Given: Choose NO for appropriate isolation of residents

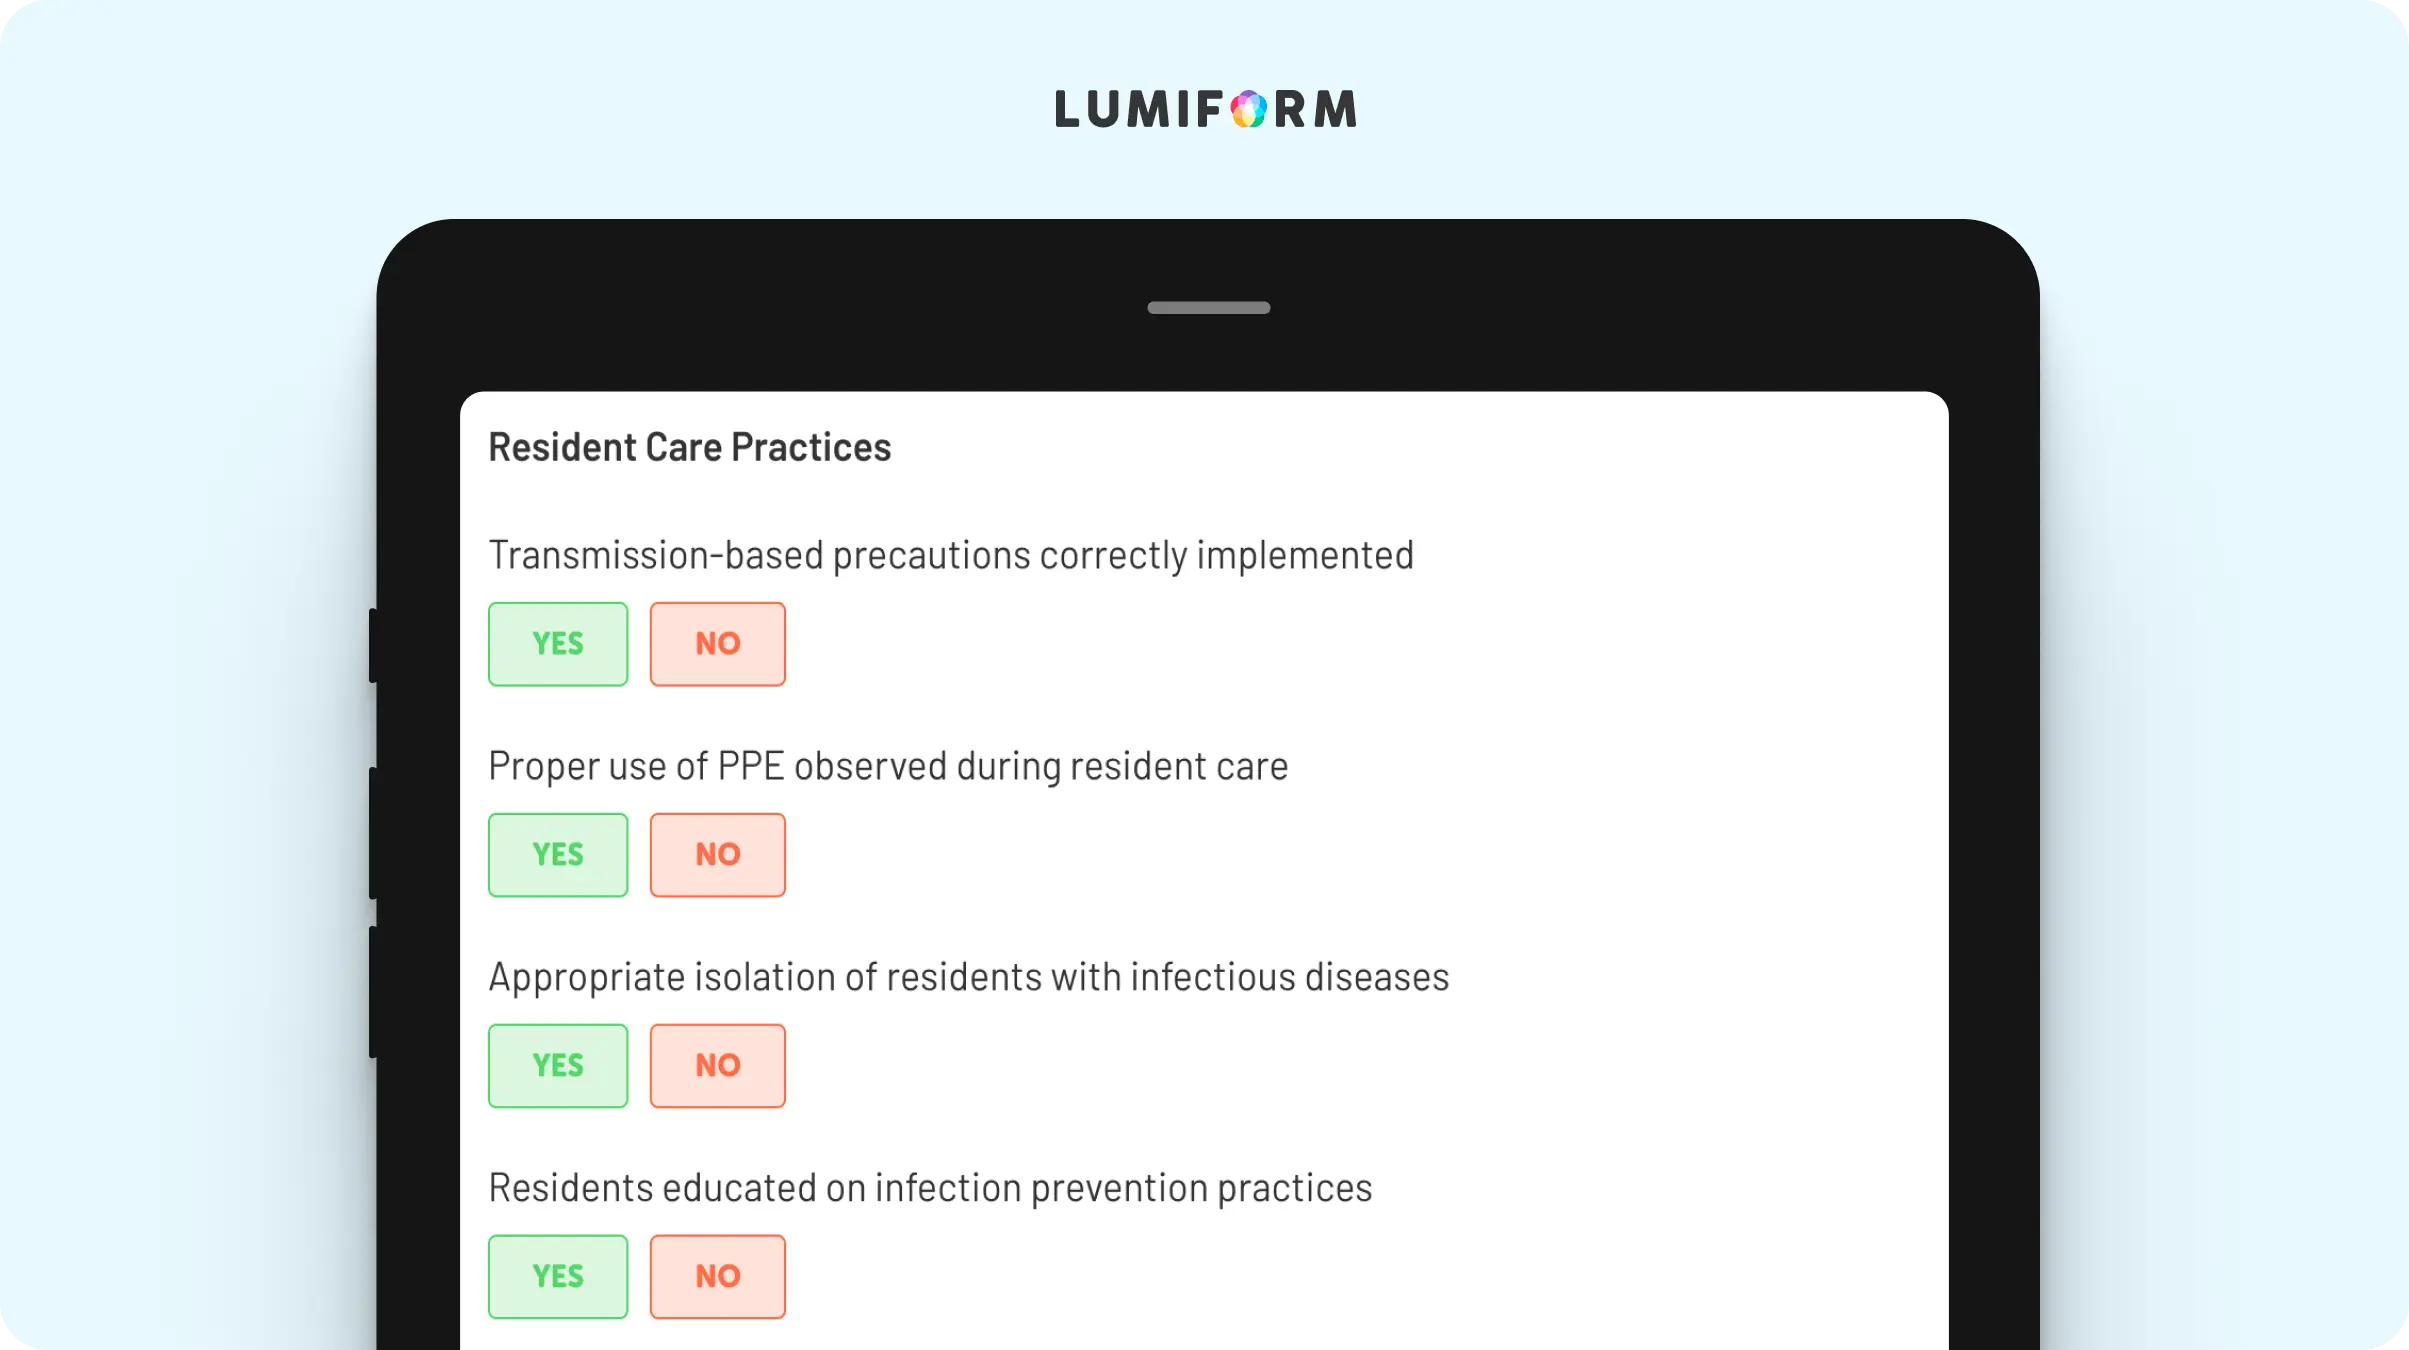Looking at the screenshot, I should [x=718, y=1066].
